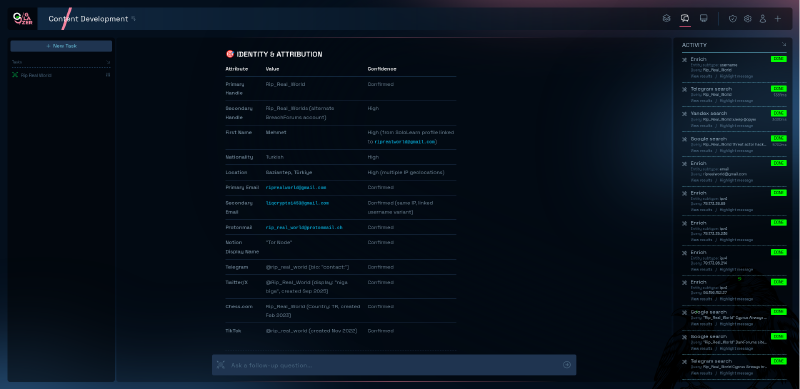Viewport: 800px width, 389px height.
Task: Click DONE badge on Enrich email
Action: point(779,163)
